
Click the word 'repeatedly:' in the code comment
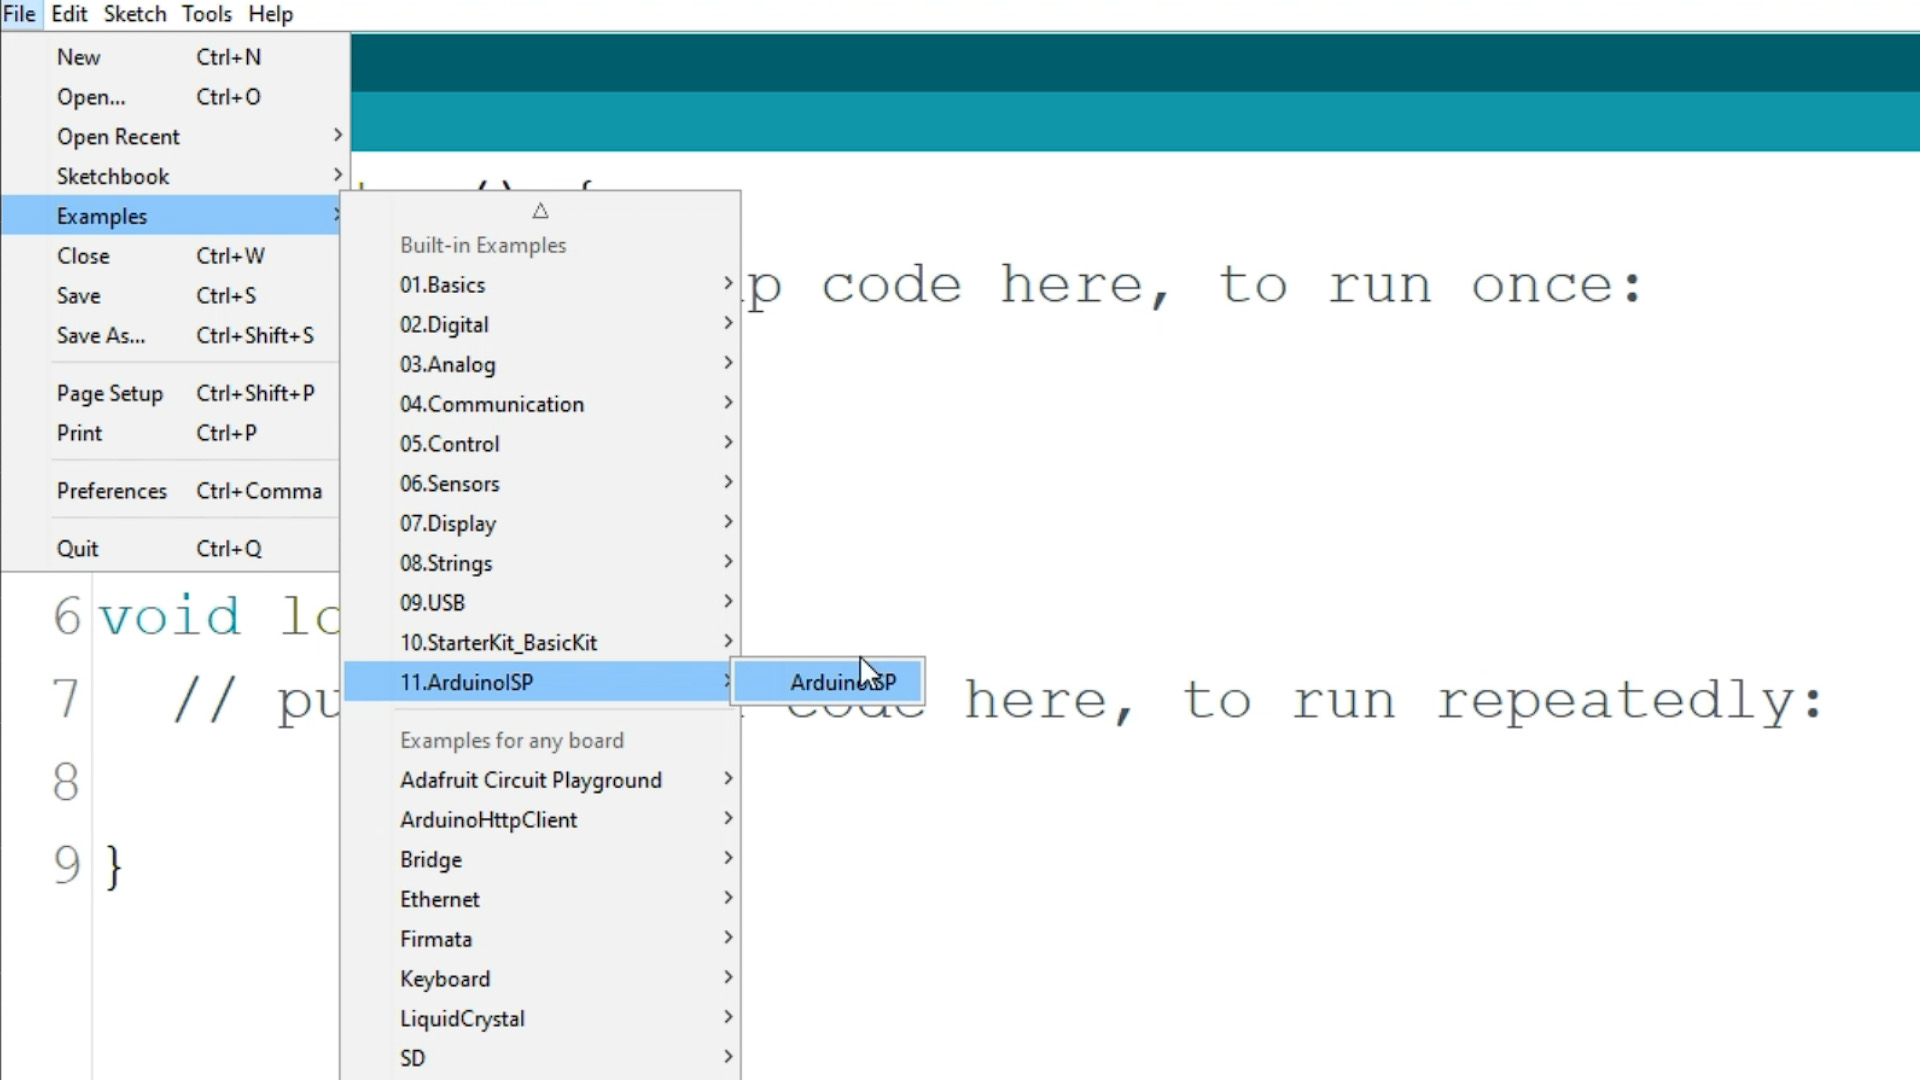click(x=1631, y=701)
